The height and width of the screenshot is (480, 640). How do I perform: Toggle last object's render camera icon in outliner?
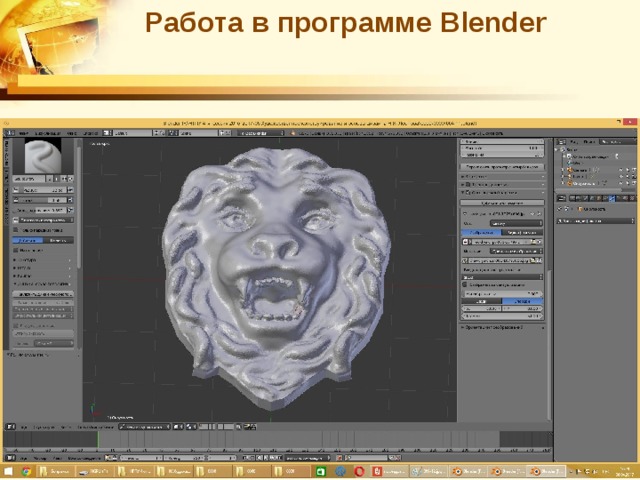point(634,183)
